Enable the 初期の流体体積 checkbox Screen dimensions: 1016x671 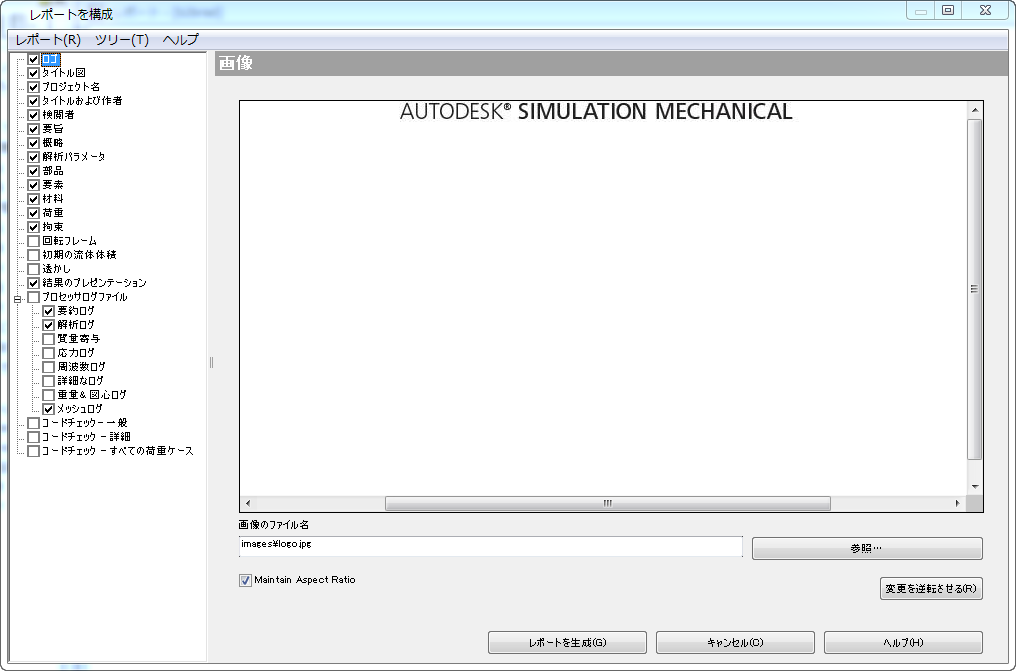[x=34, y=255]
